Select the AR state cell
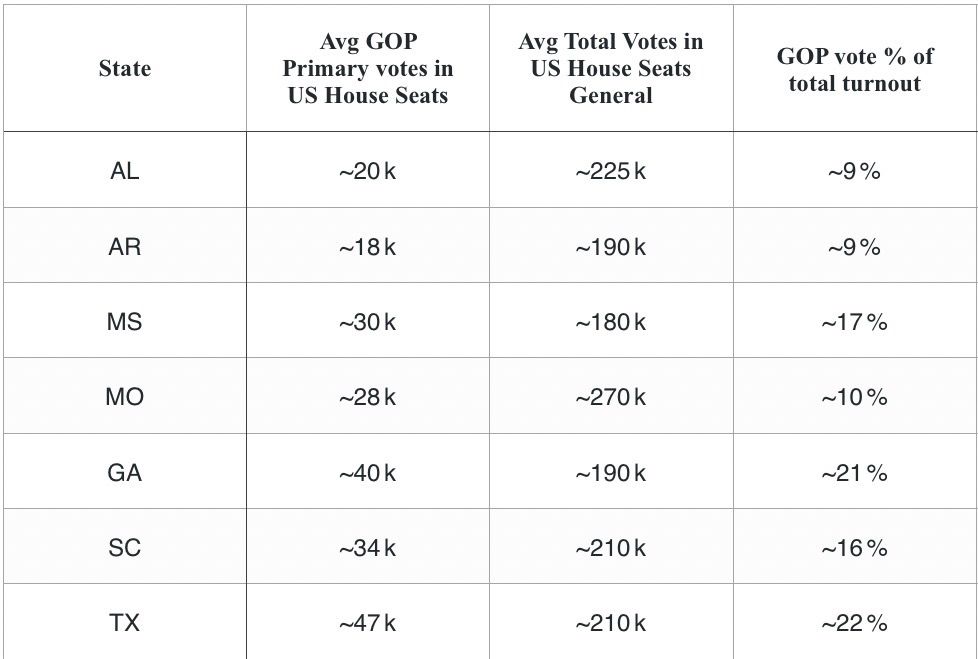The image size is (978, 659). 125,245
